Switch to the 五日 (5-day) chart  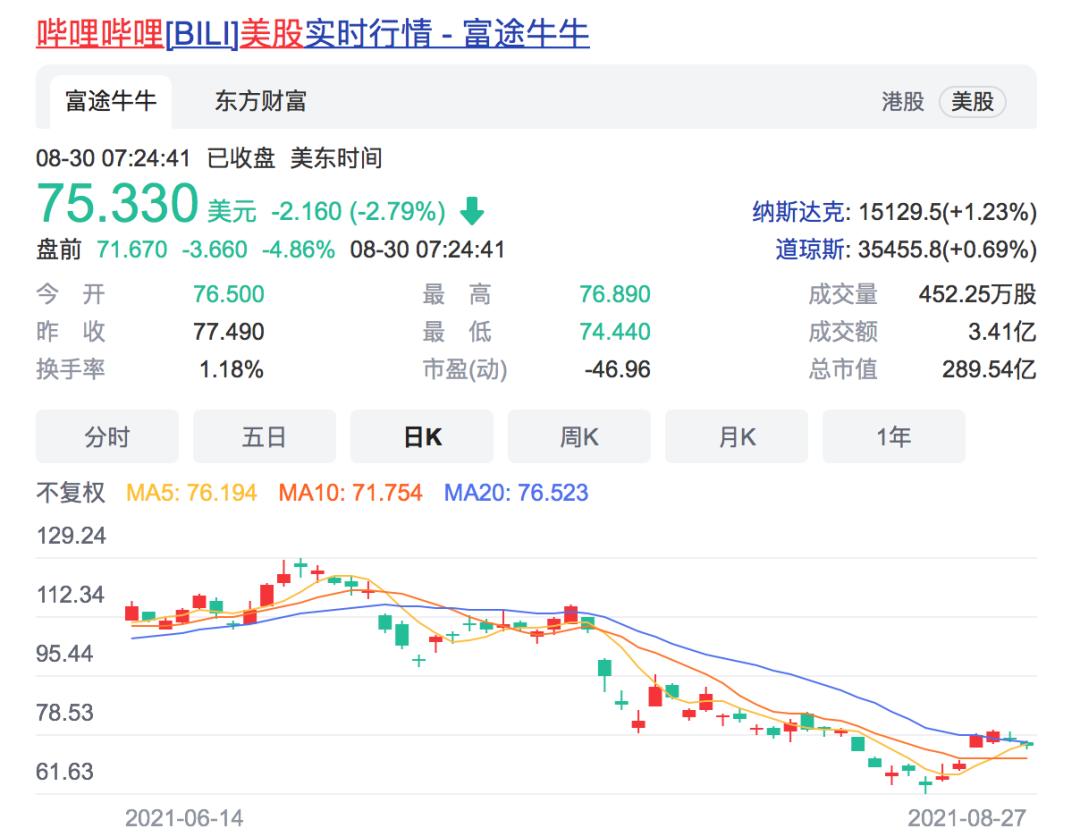pos(264,436)
